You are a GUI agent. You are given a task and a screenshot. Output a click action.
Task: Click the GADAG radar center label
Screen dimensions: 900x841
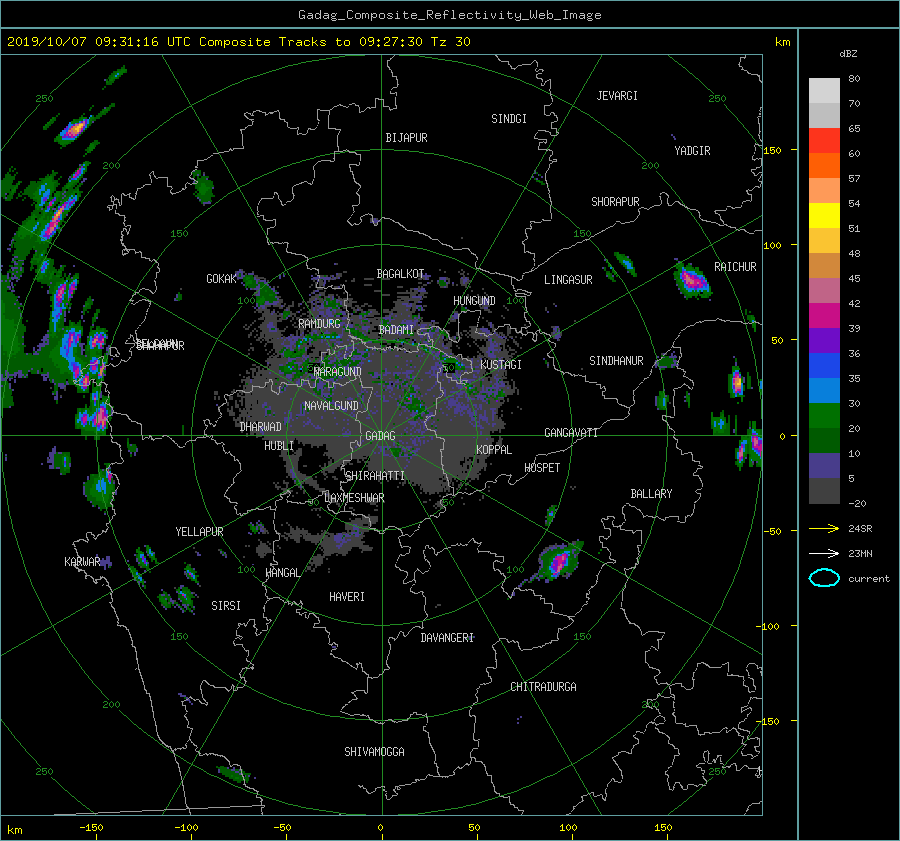point(380,436)
